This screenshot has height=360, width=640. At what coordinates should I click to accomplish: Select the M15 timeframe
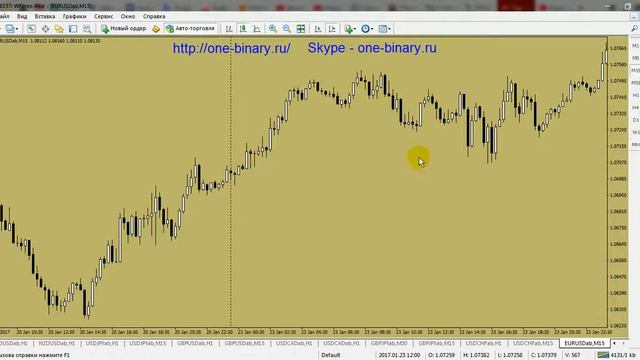[636, 71]
